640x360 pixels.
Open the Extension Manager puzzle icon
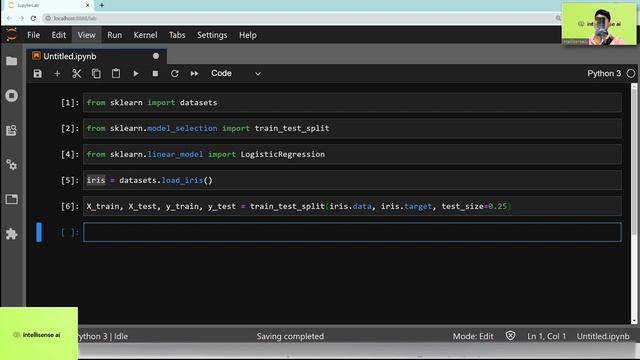point(12,234)
